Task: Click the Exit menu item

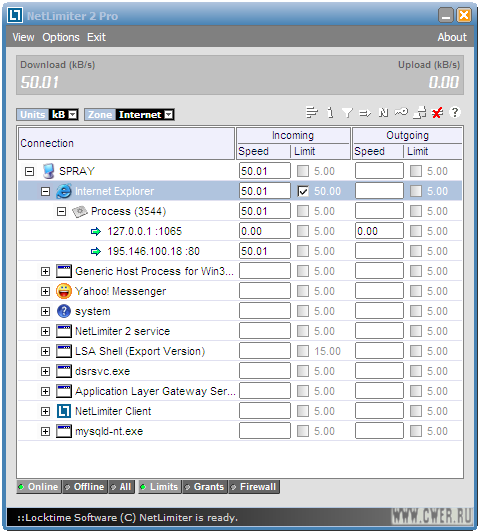Action: click(97, 37)
